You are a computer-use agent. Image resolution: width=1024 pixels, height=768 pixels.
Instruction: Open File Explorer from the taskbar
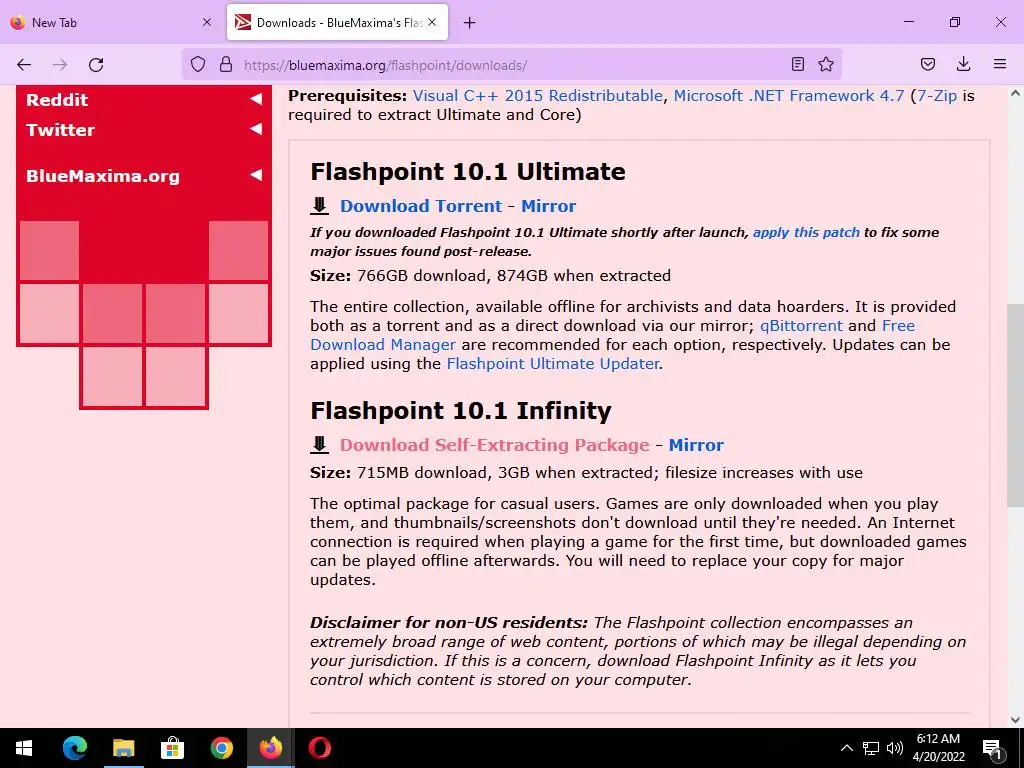pos(123,748)
